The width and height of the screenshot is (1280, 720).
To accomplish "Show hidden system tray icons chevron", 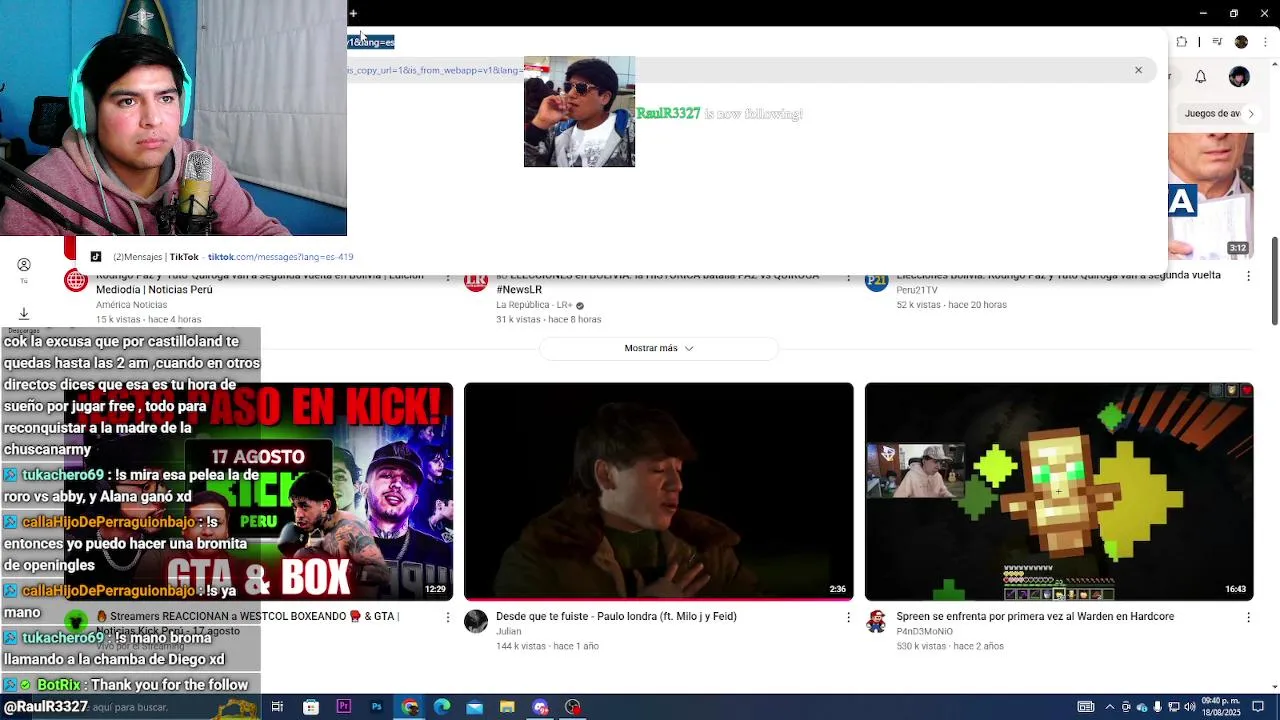I will pos(1110,707).
